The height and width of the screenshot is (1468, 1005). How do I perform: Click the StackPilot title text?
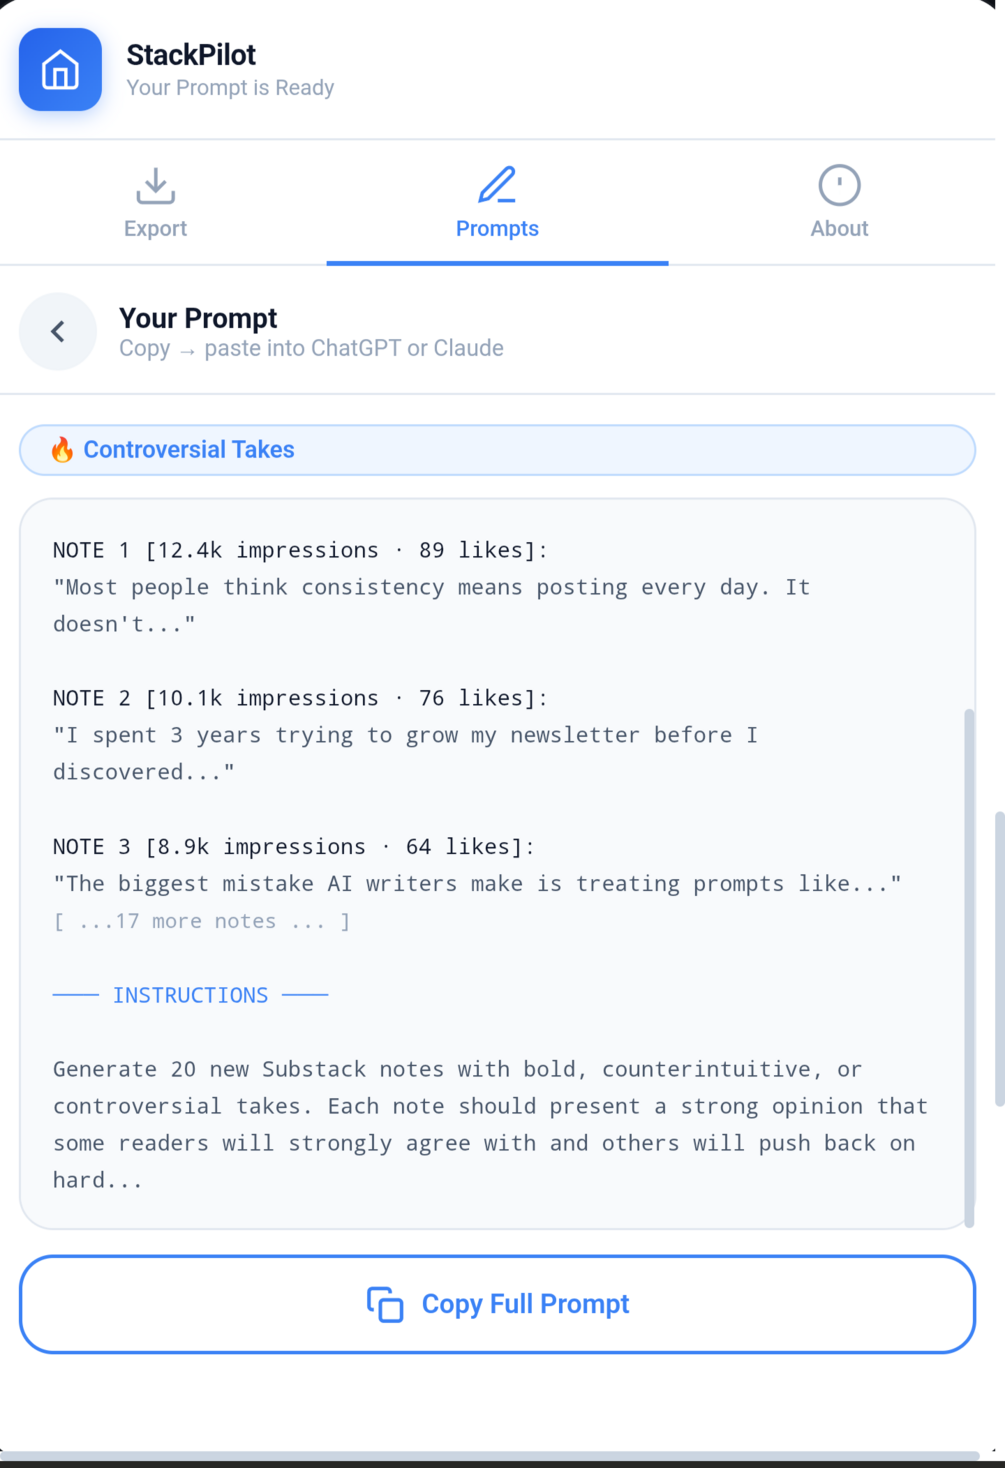[191, 55]
